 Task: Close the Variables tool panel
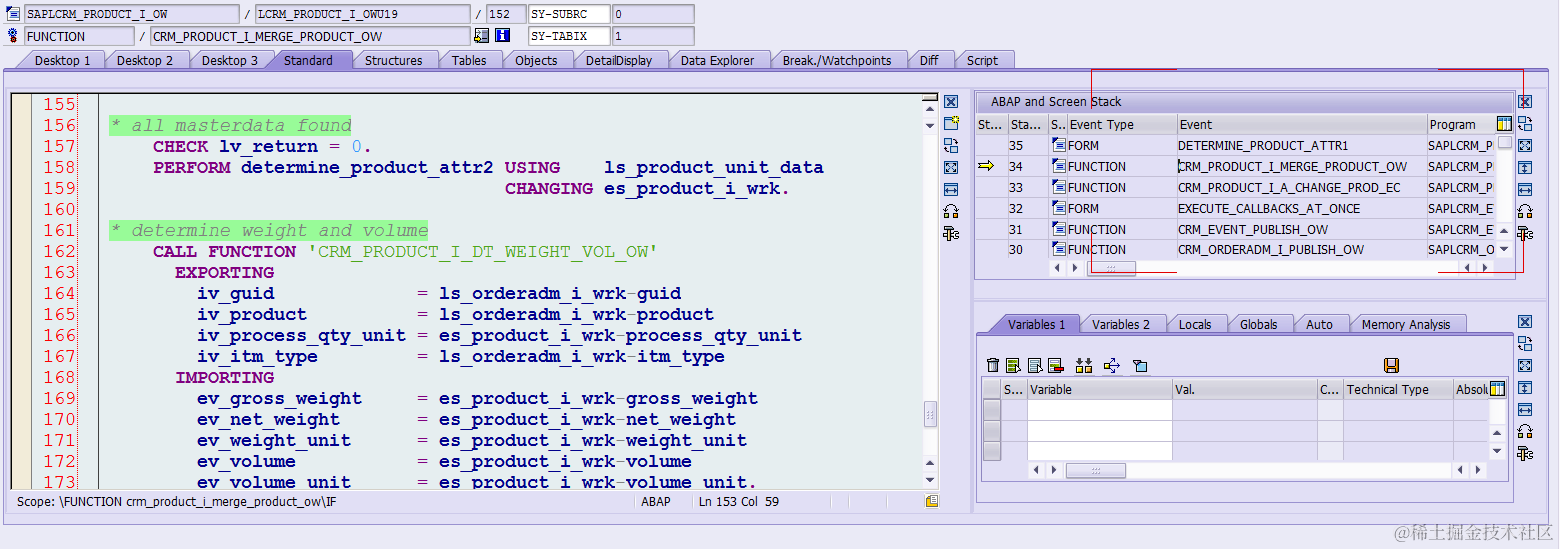[x=1525, y=322]
